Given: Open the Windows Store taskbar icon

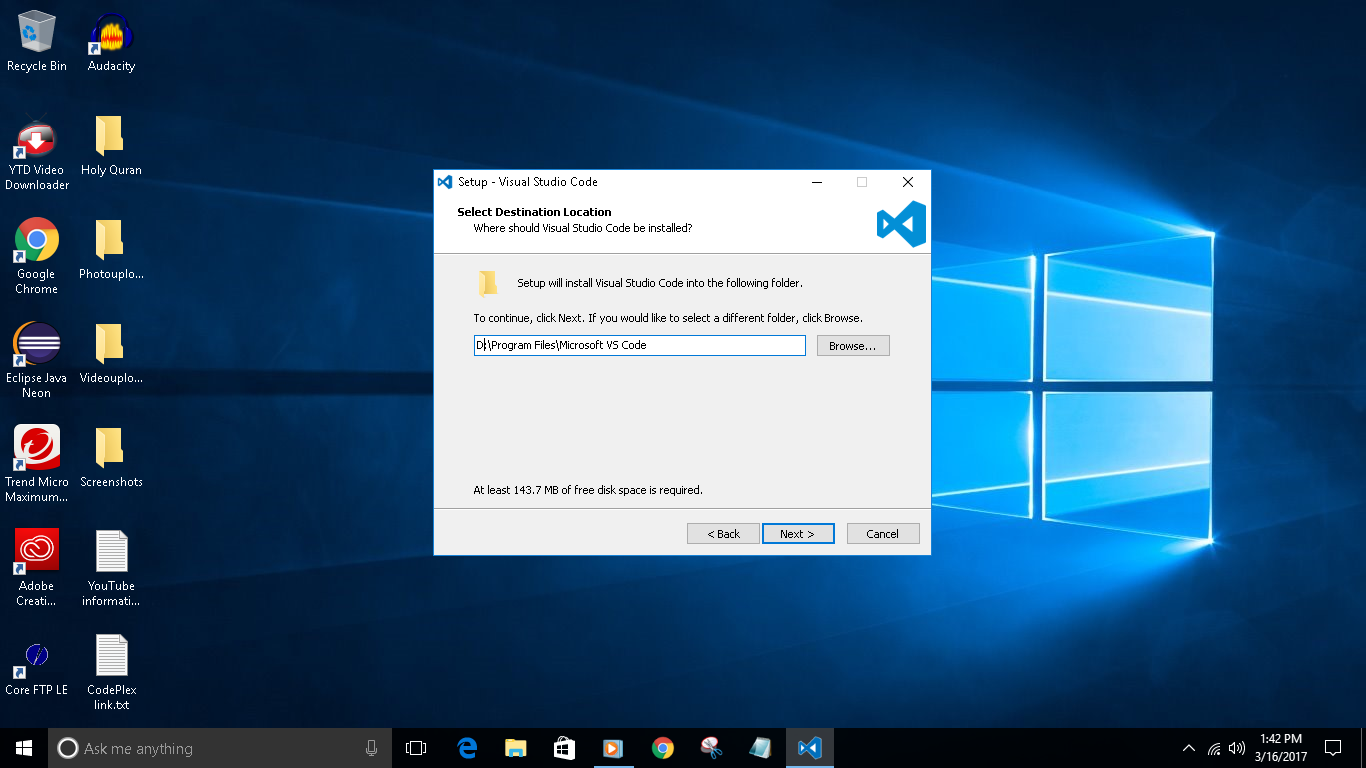Looking at the screenshot, I should pos(564,748).
